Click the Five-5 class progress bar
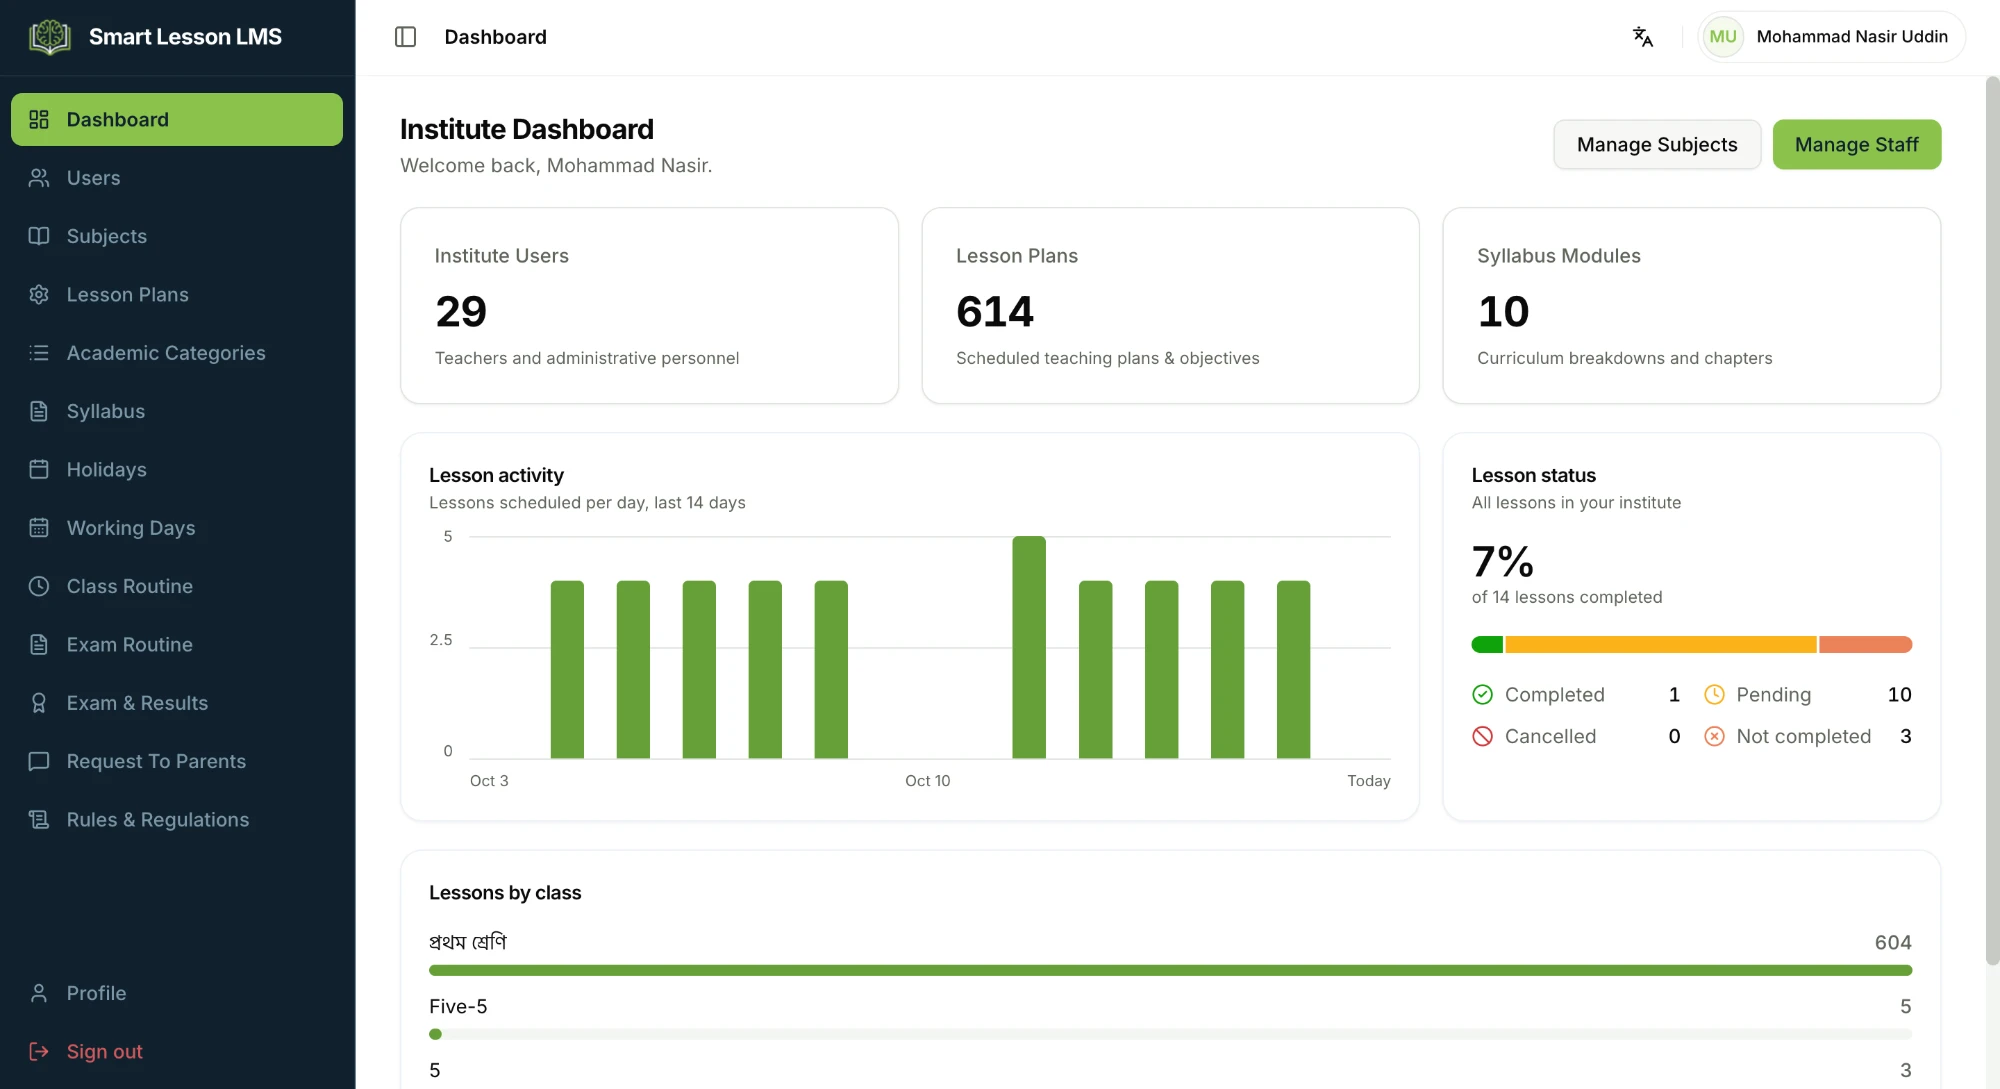 (1170, 1034)
